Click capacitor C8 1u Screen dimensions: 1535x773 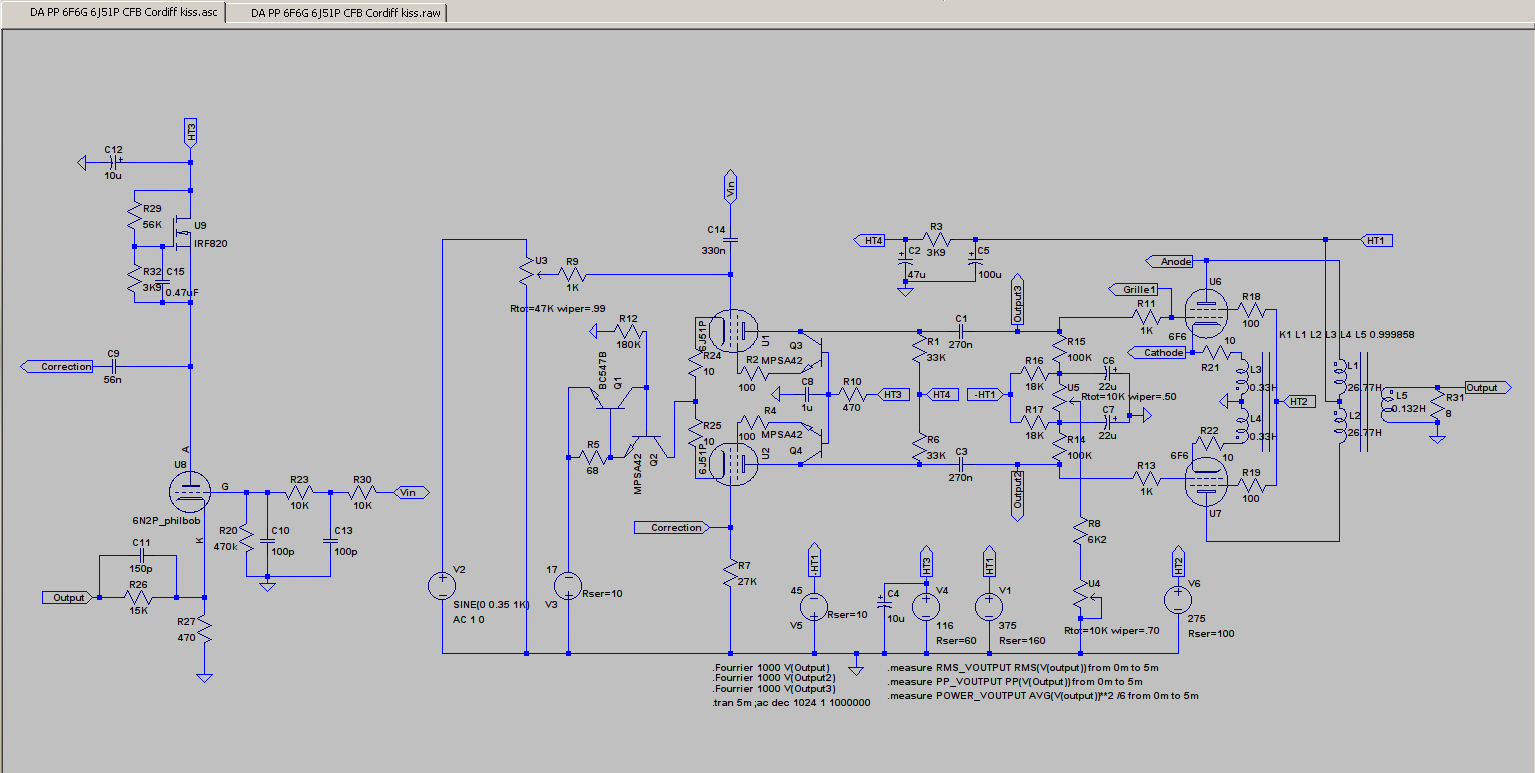[808, 392]
